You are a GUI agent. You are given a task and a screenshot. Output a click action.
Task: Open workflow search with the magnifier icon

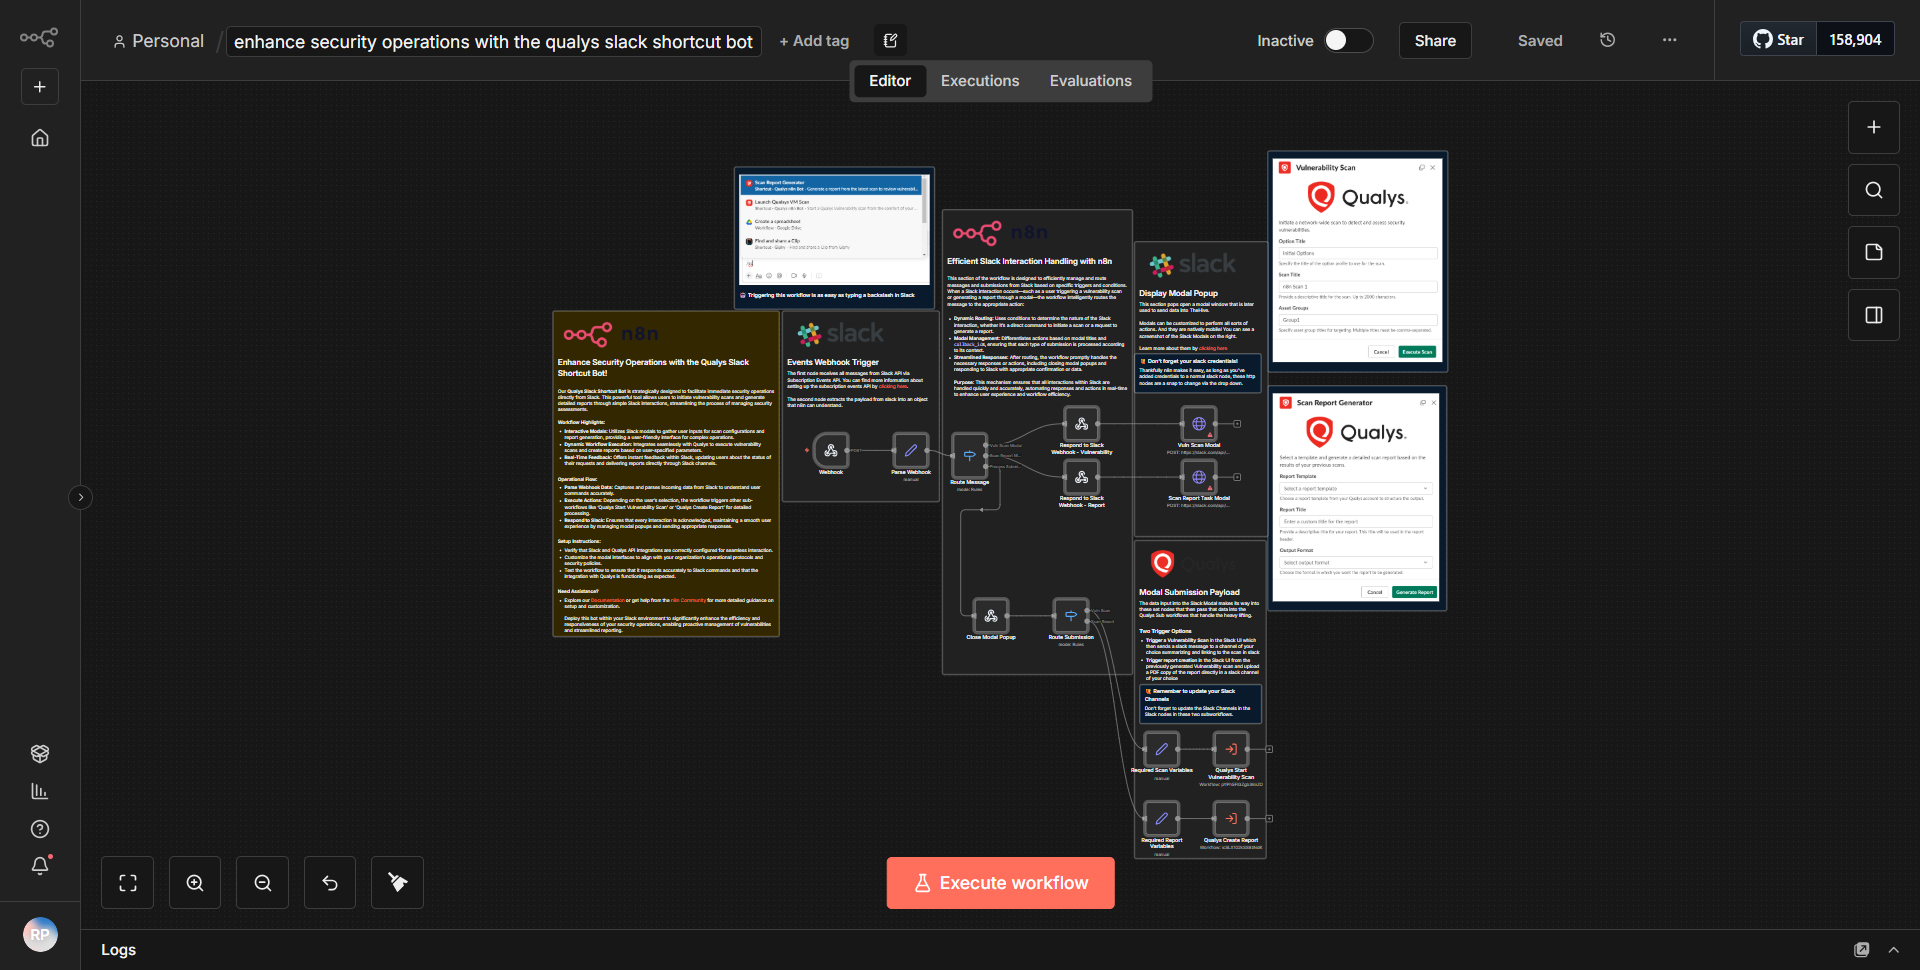(1873, 189)
